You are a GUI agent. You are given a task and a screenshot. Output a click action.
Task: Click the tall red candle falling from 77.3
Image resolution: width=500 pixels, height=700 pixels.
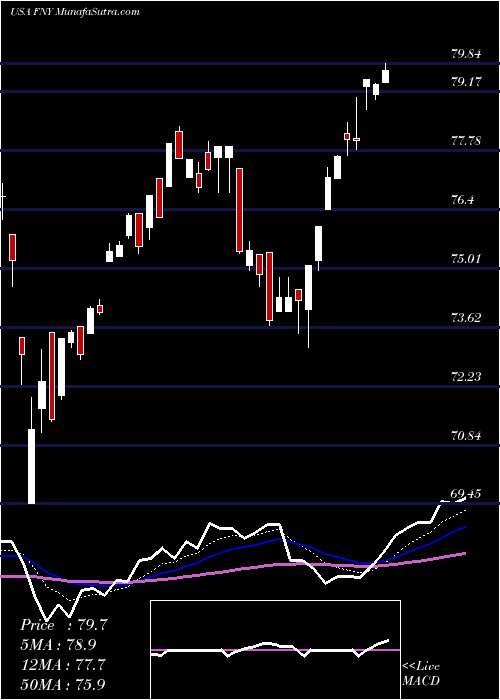(x=240, y=210)
